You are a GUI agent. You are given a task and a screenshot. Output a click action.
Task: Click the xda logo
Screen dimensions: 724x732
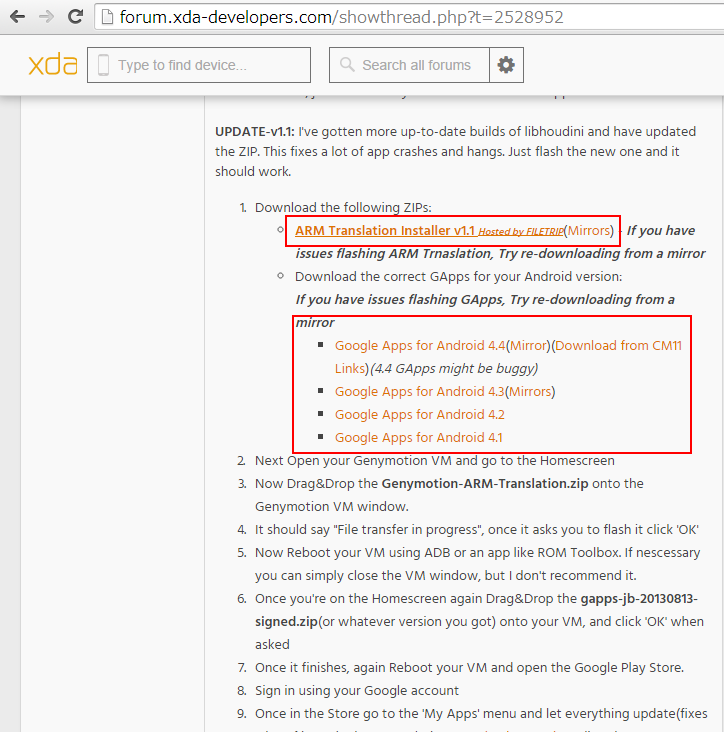53,64
